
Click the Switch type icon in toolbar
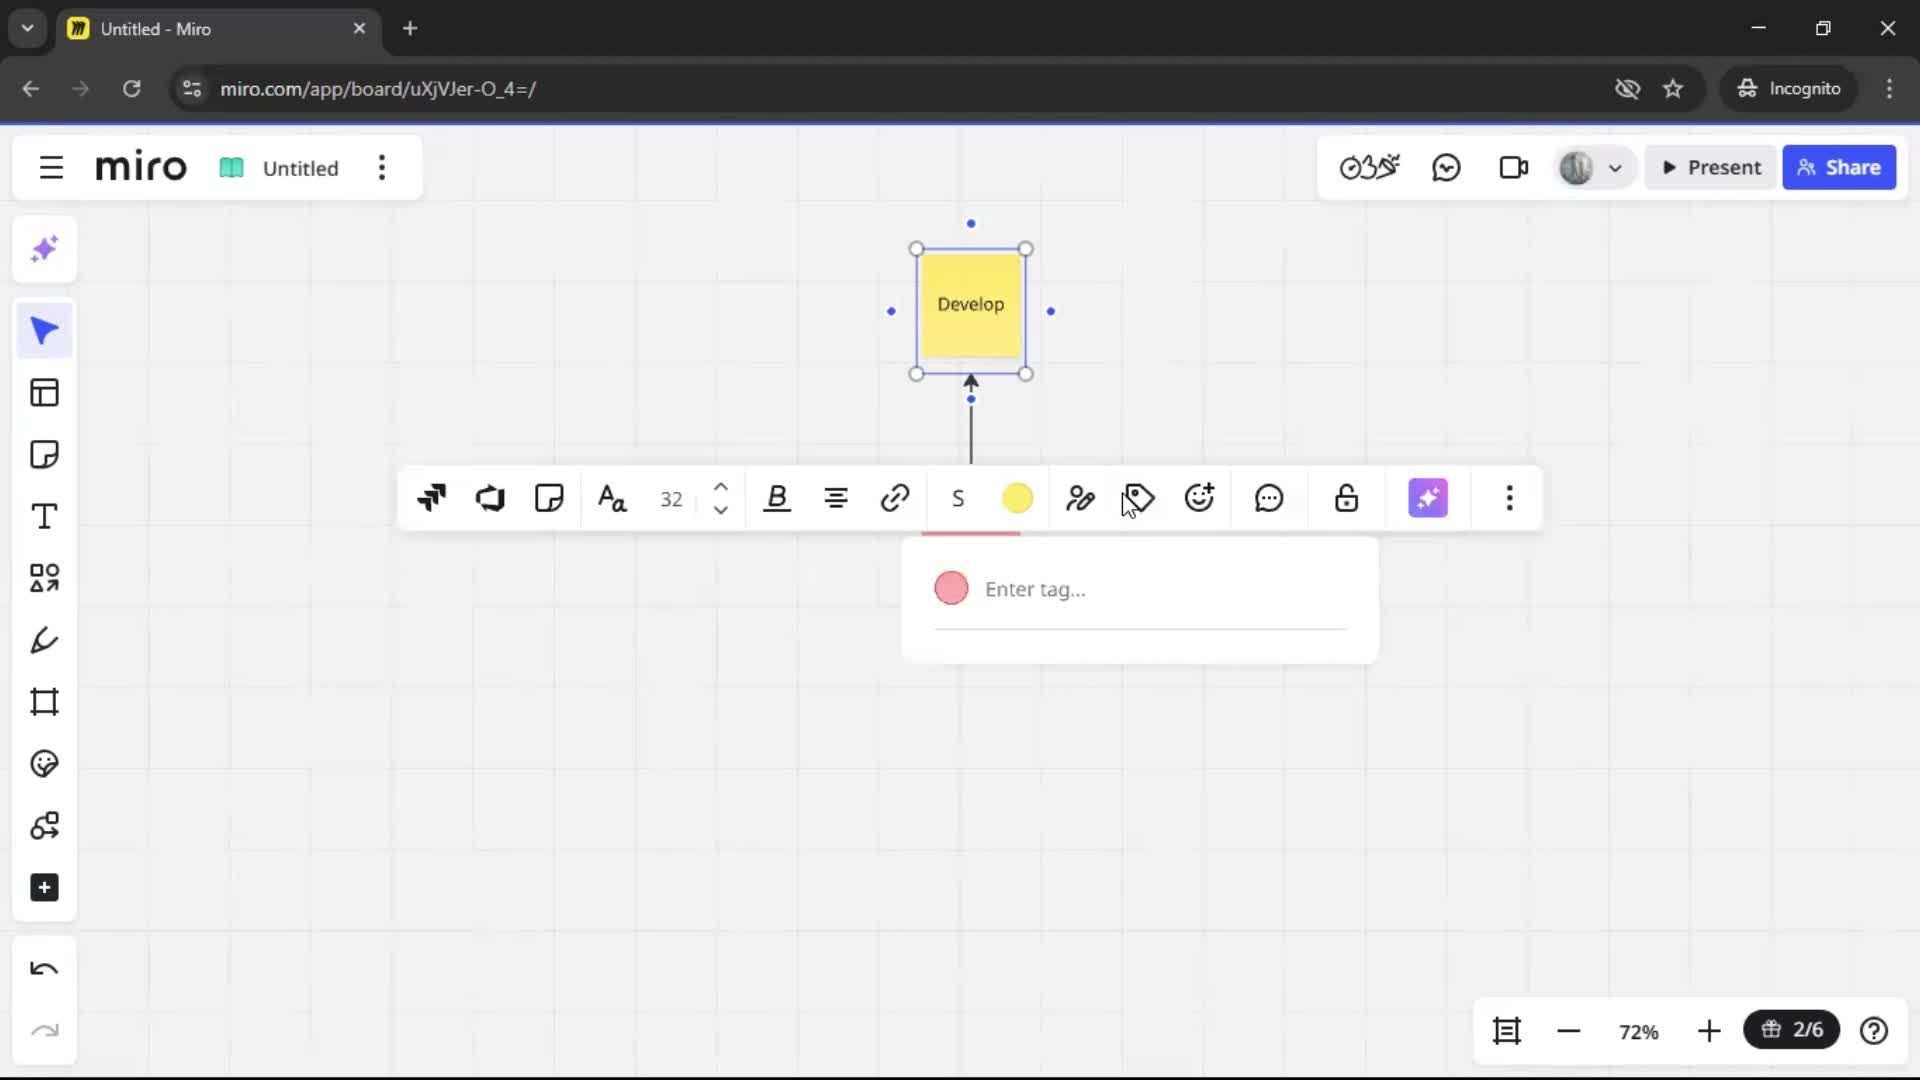click(x=490, y=498)
